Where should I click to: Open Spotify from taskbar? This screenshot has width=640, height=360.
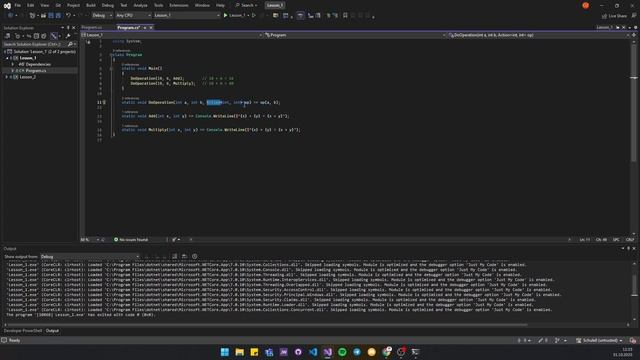[x=342, y=352]
